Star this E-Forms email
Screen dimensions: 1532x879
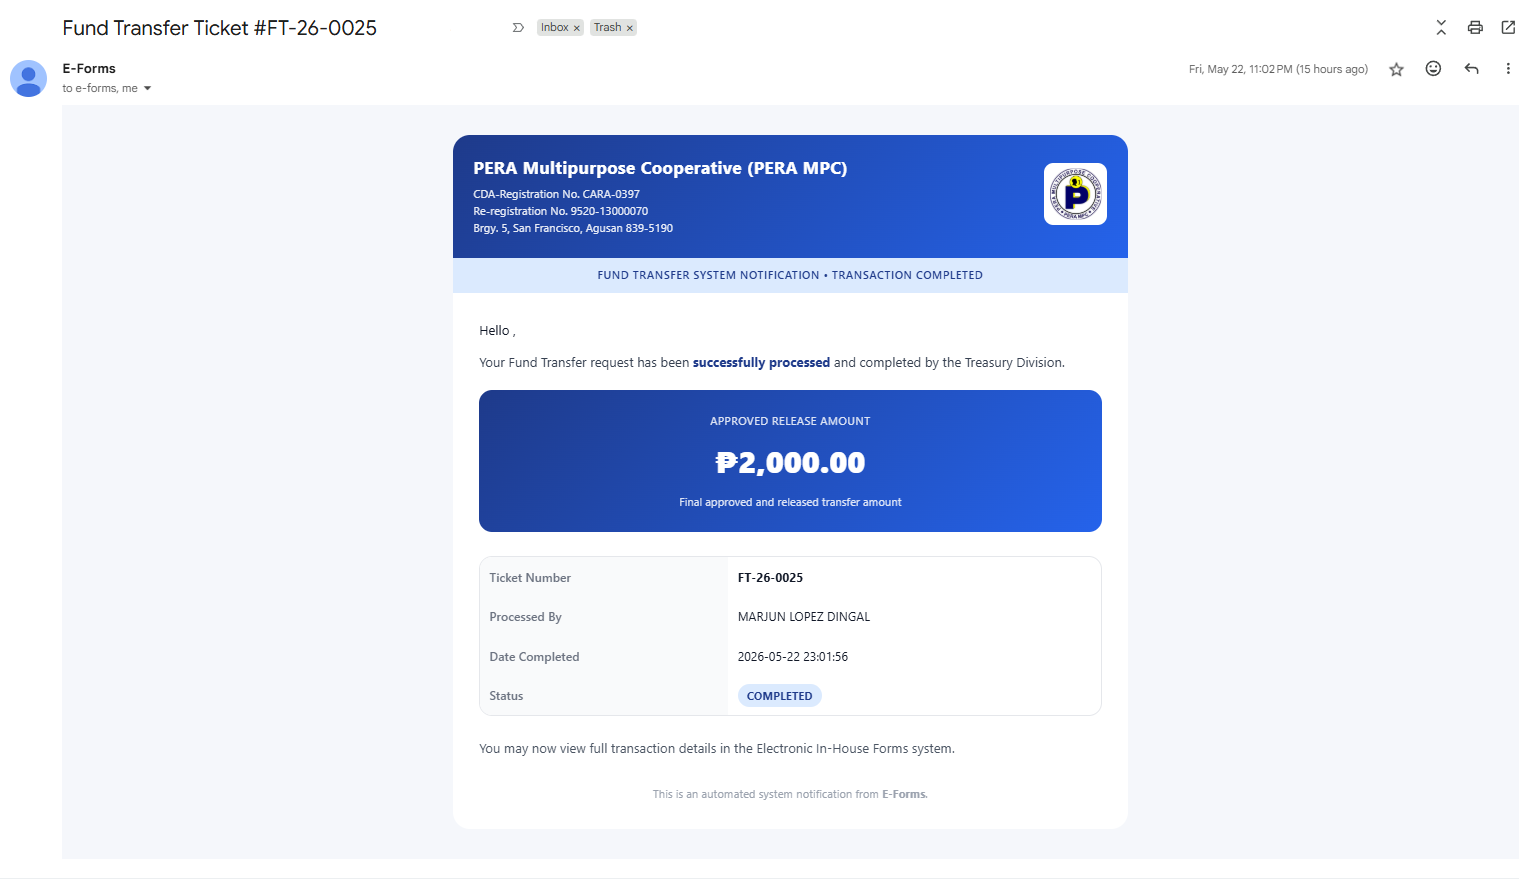[x=1396, y=69]
